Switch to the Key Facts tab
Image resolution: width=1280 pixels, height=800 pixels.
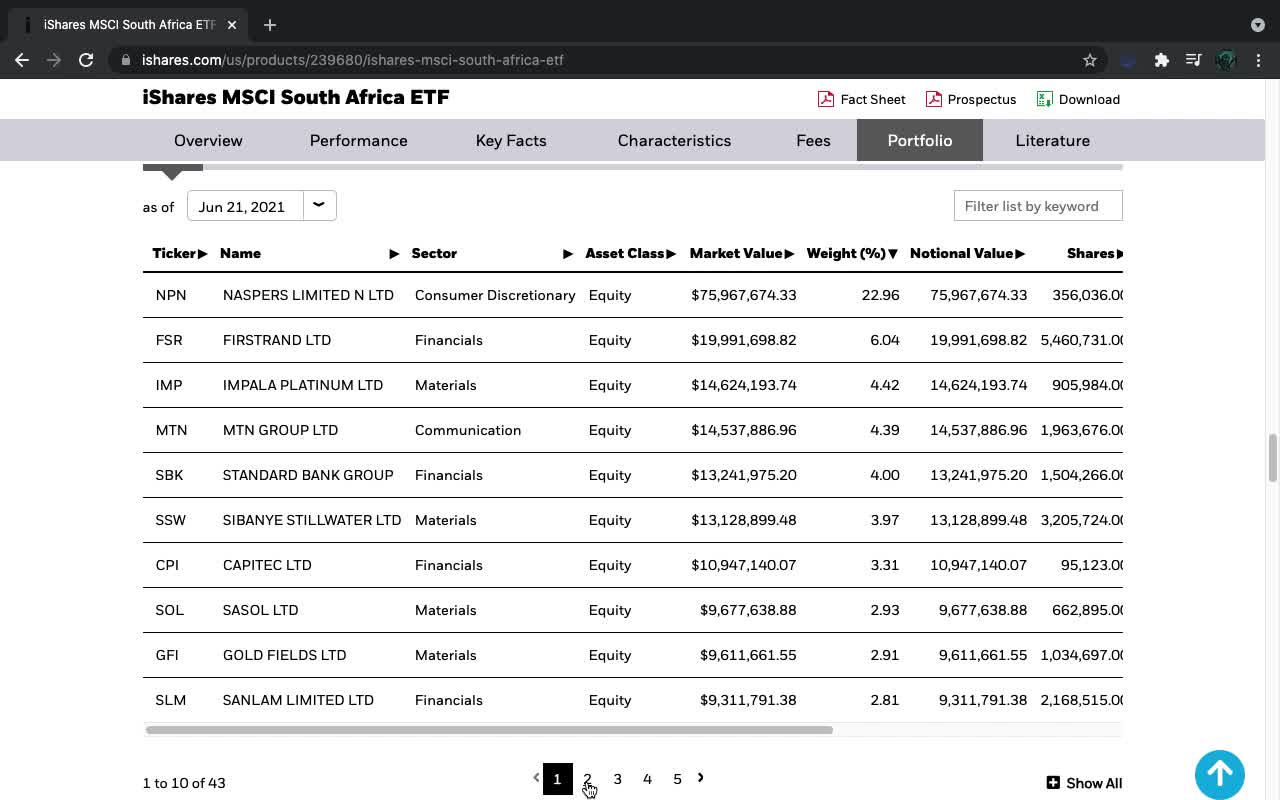(x=511, y=140)
